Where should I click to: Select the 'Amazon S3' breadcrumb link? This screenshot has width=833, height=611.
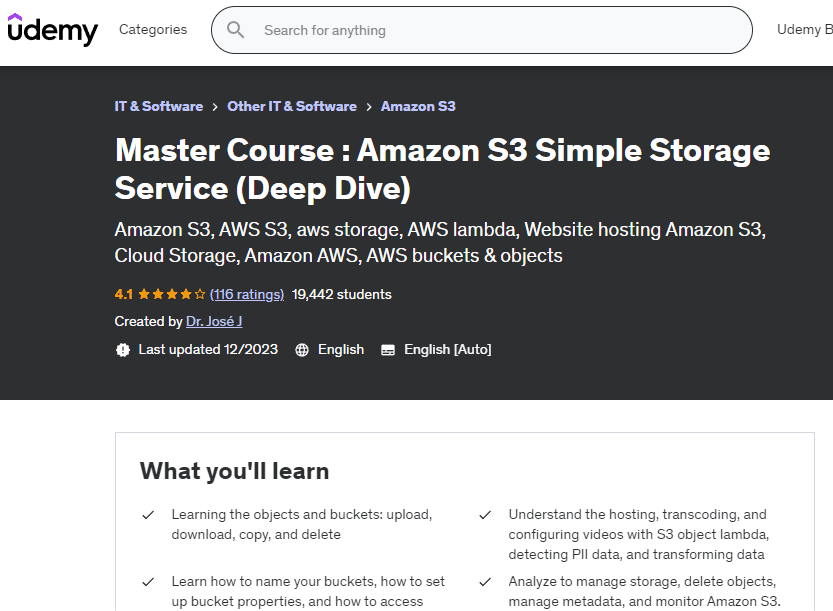pos(418,107)
